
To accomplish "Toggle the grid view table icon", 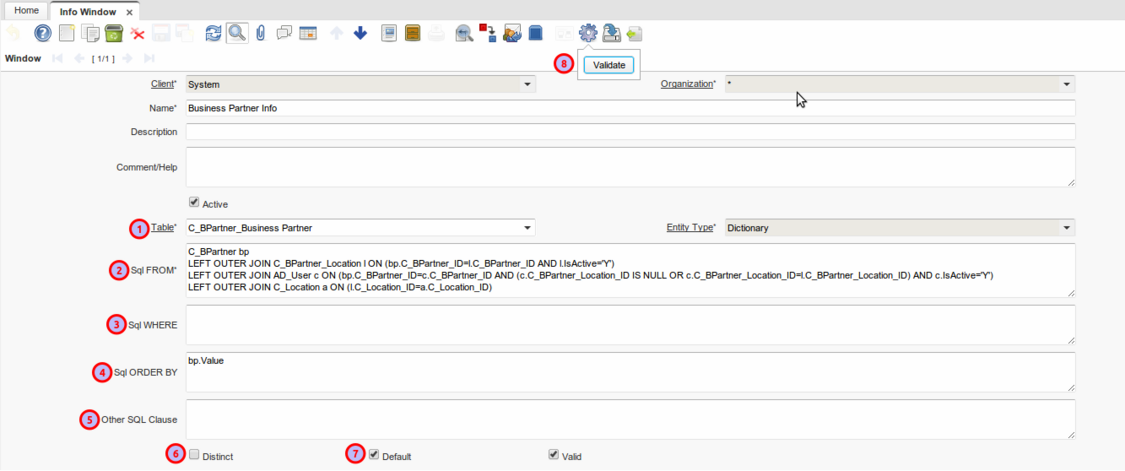I will pyautogui.click(x=308, y=34).
